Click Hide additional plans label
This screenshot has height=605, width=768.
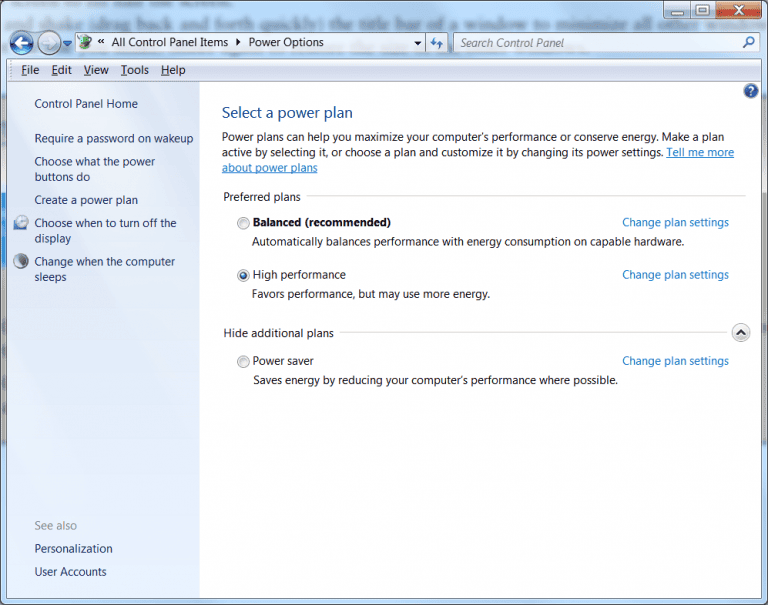tap(279, 333)
